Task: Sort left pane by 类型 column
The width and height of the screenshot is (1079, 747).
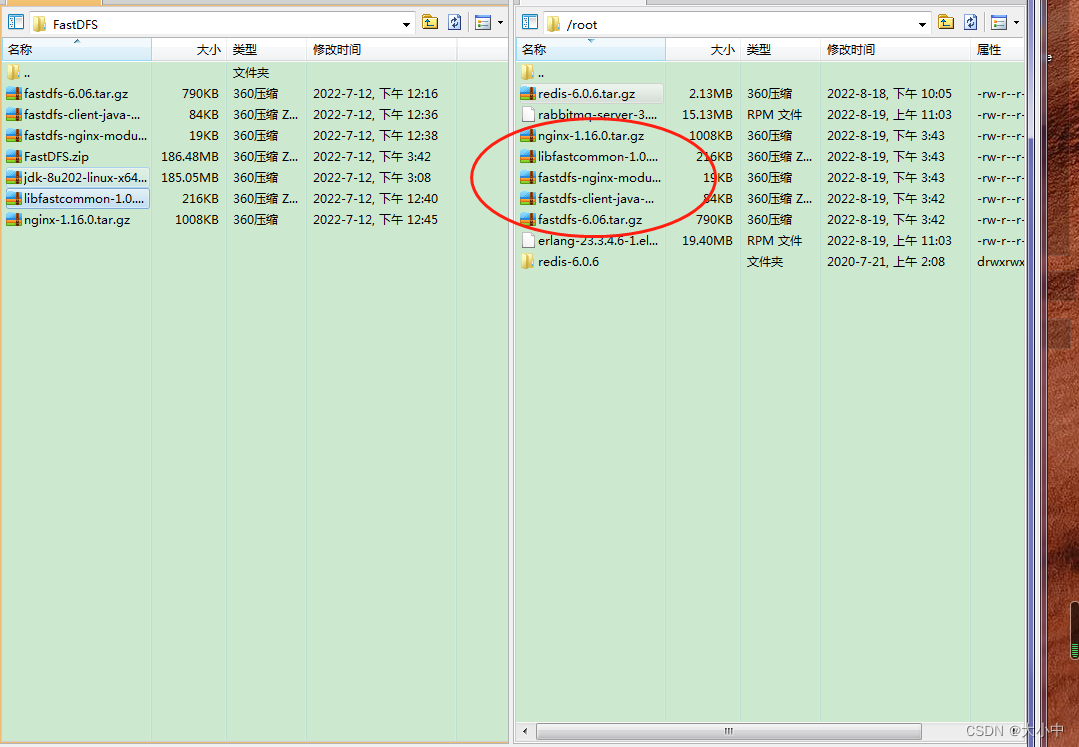Action: [266, 50]
